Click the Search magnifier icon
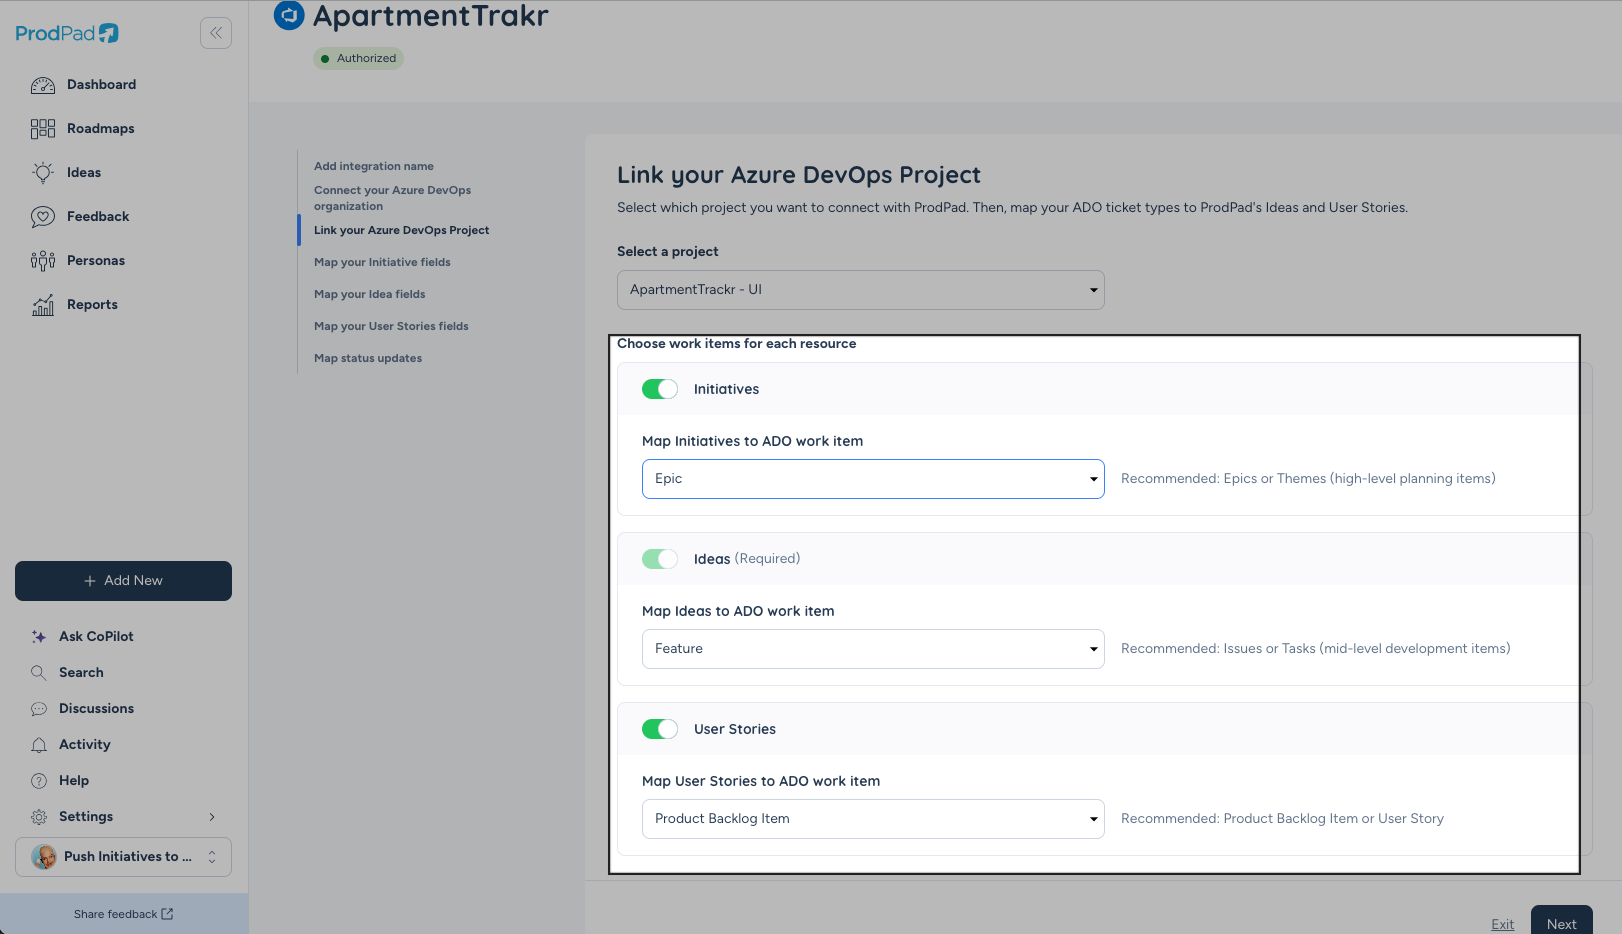 tap(39, 673)
